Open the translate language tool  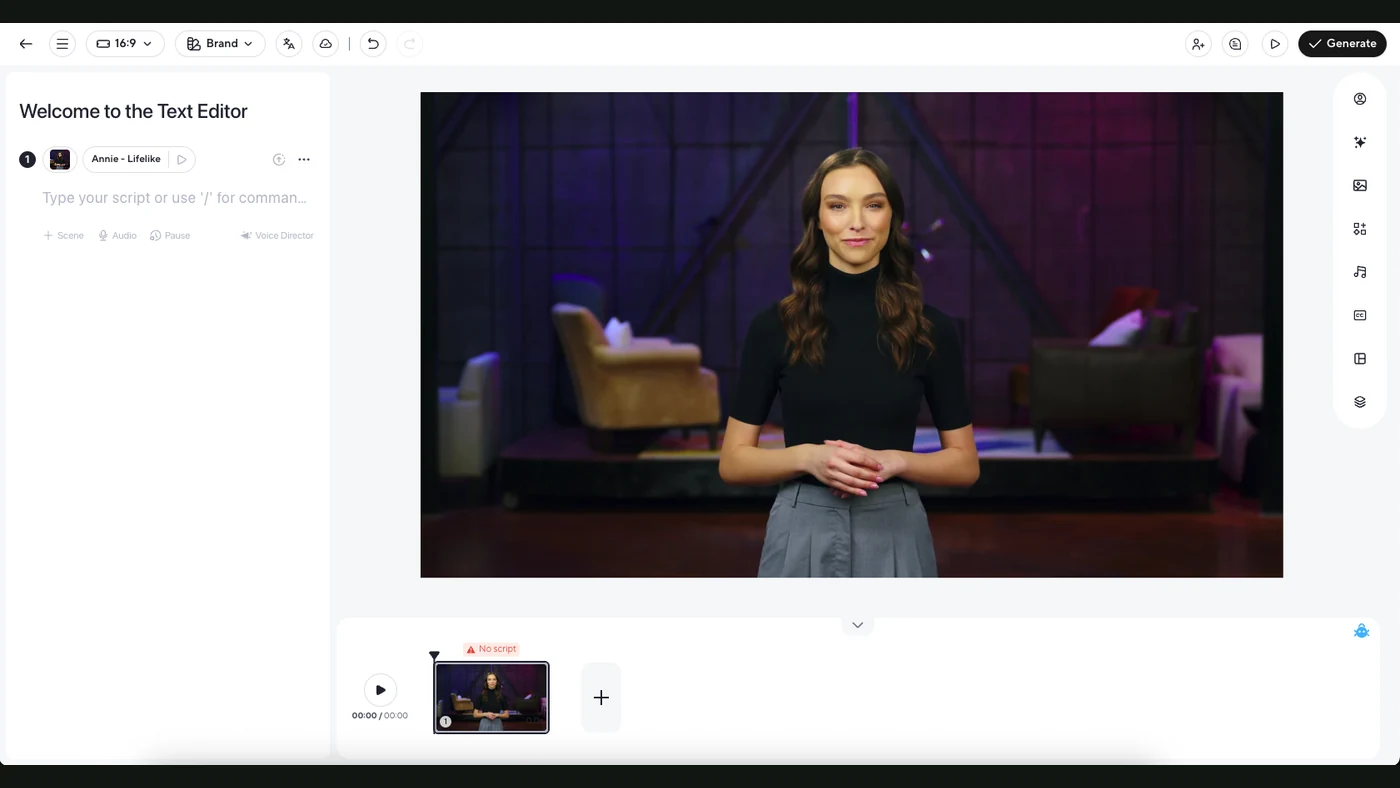tap(289, 44)
